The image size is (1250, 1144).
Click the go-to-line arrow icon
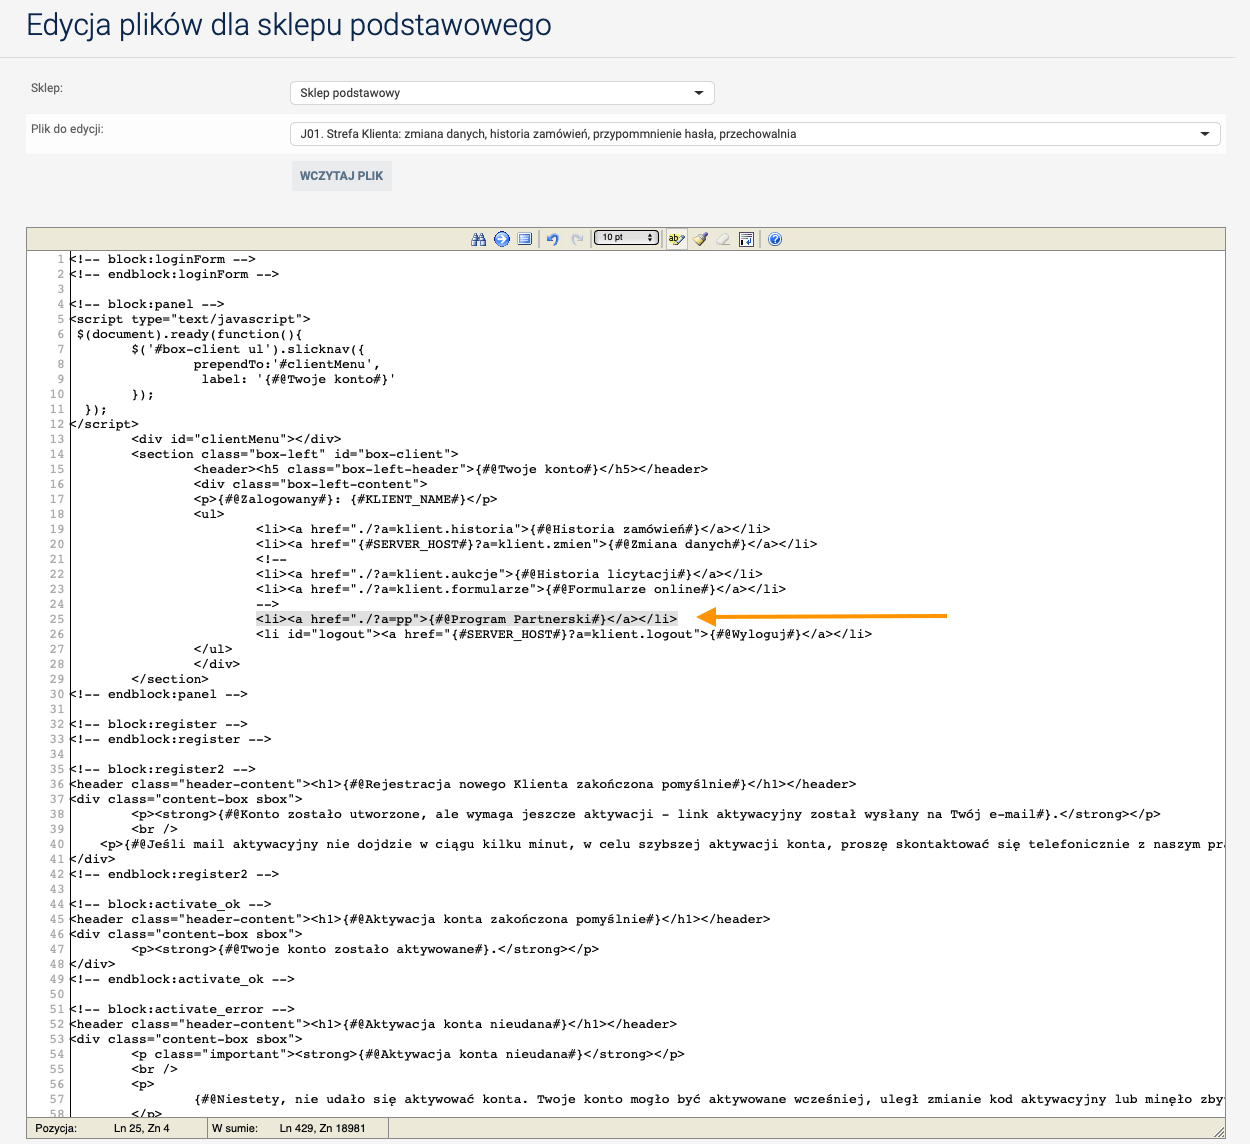pos(502,239)
